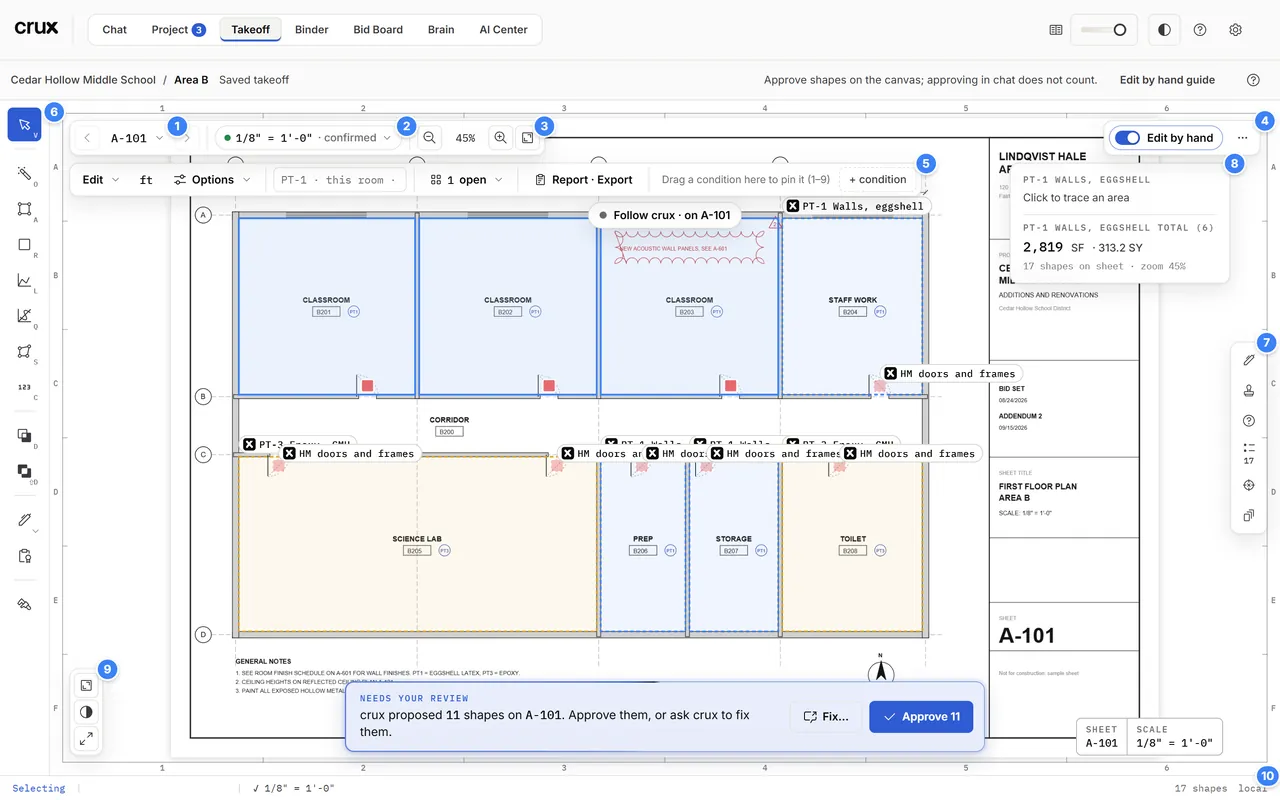Click the Cedar Hollow Middle School breadcrumb
The image size is (1280, 800).
(83, 80)
